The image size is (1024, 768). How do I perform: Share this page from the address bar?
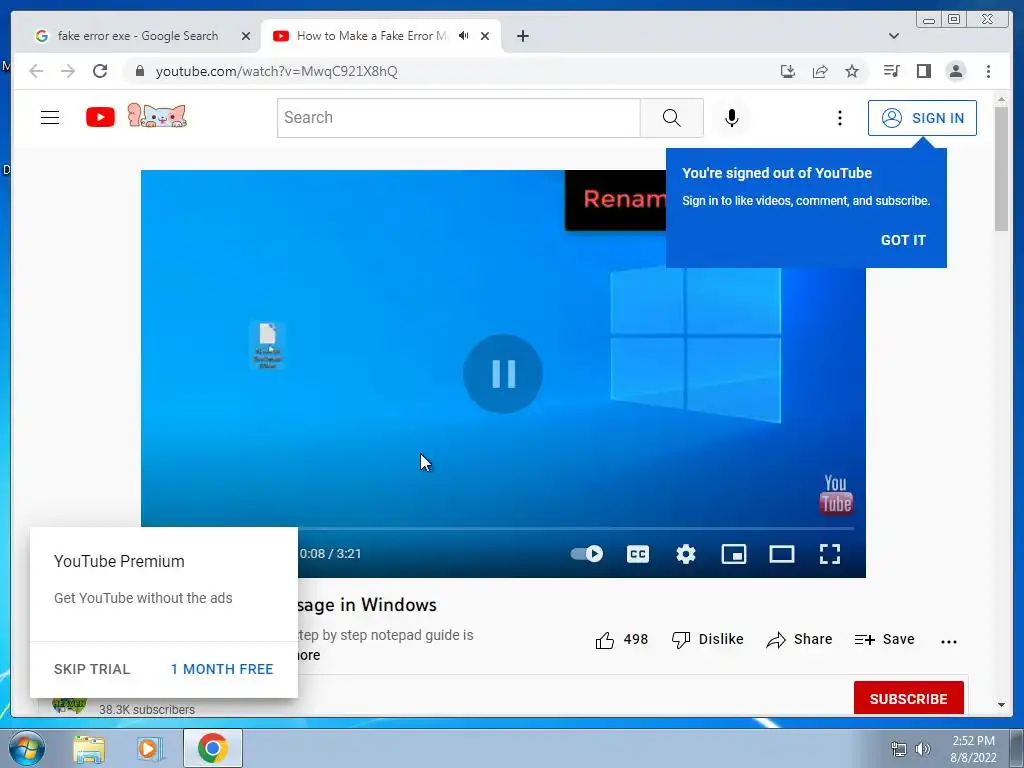pyautogui.click(x=820, y=71)
